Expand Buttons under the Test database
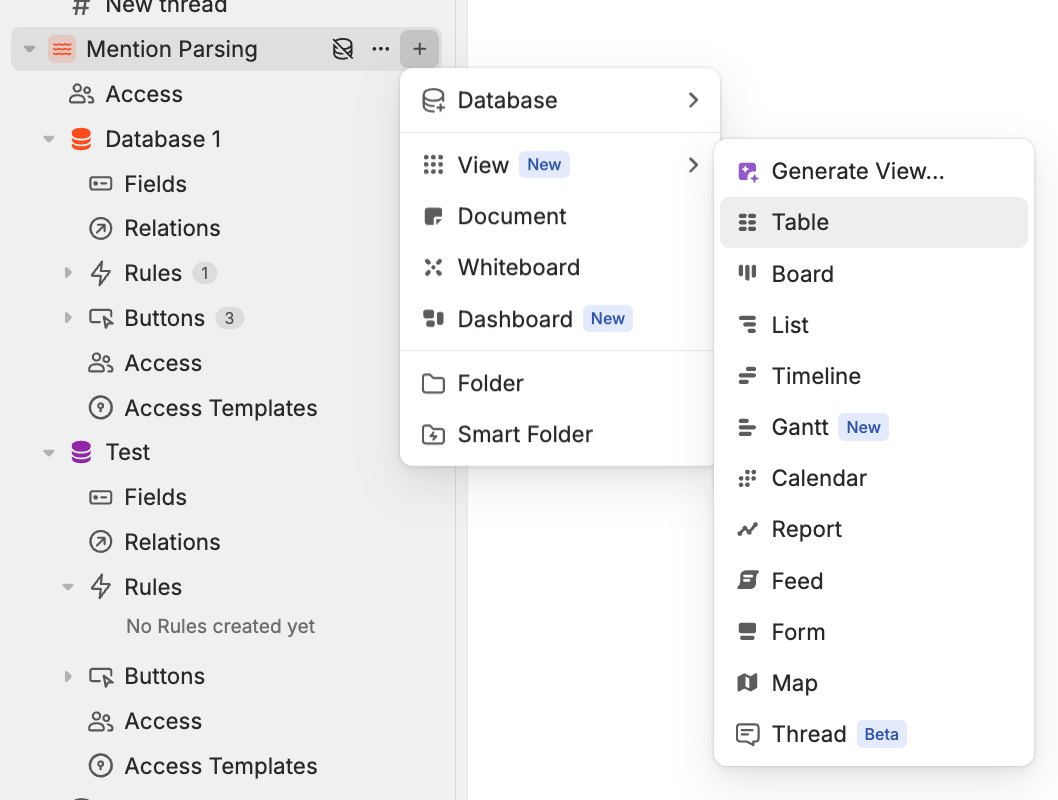 point(68,676)
